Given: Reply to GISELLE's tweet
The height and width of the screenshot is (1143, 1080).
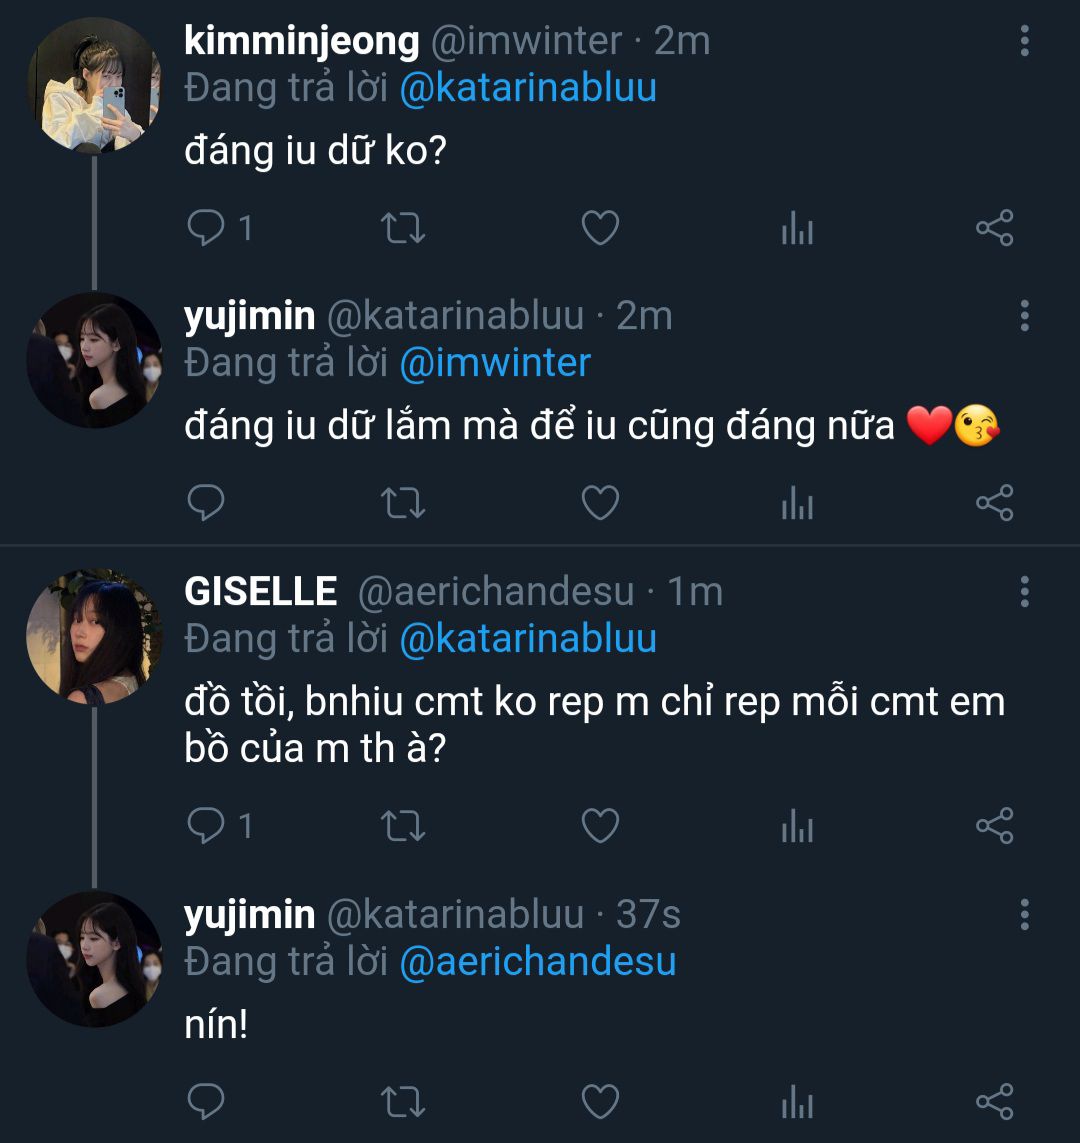Looking at the screenshot, I should coord(207,825).
